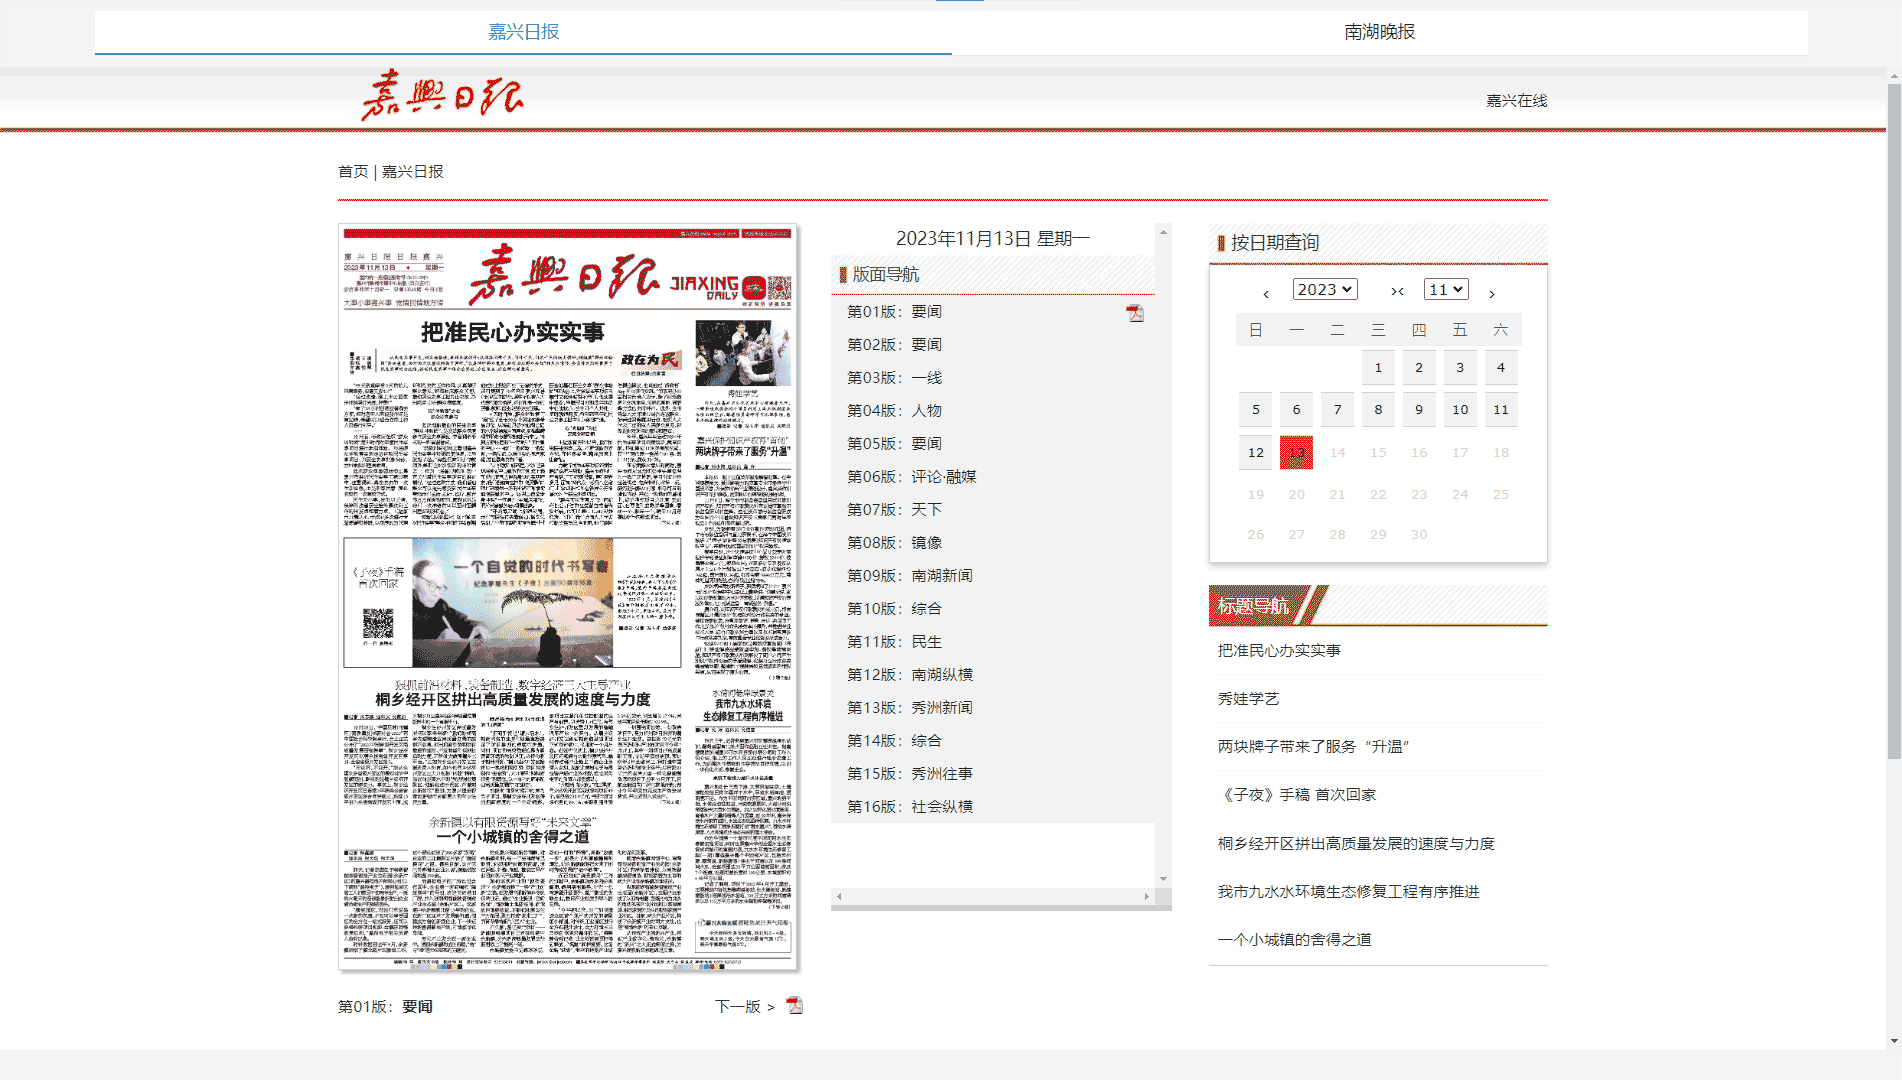Open 嘉兴在线 link
This screenshot has height=1080, width=1902.
tap(1516, 100)
